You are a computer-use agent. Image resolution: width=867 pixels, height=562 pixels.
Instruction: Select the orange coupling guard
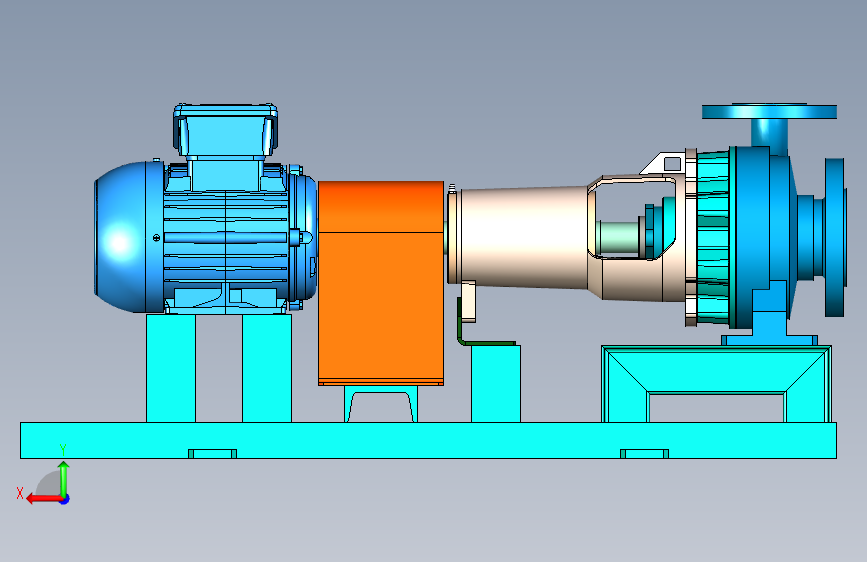(x=380, y=283)
